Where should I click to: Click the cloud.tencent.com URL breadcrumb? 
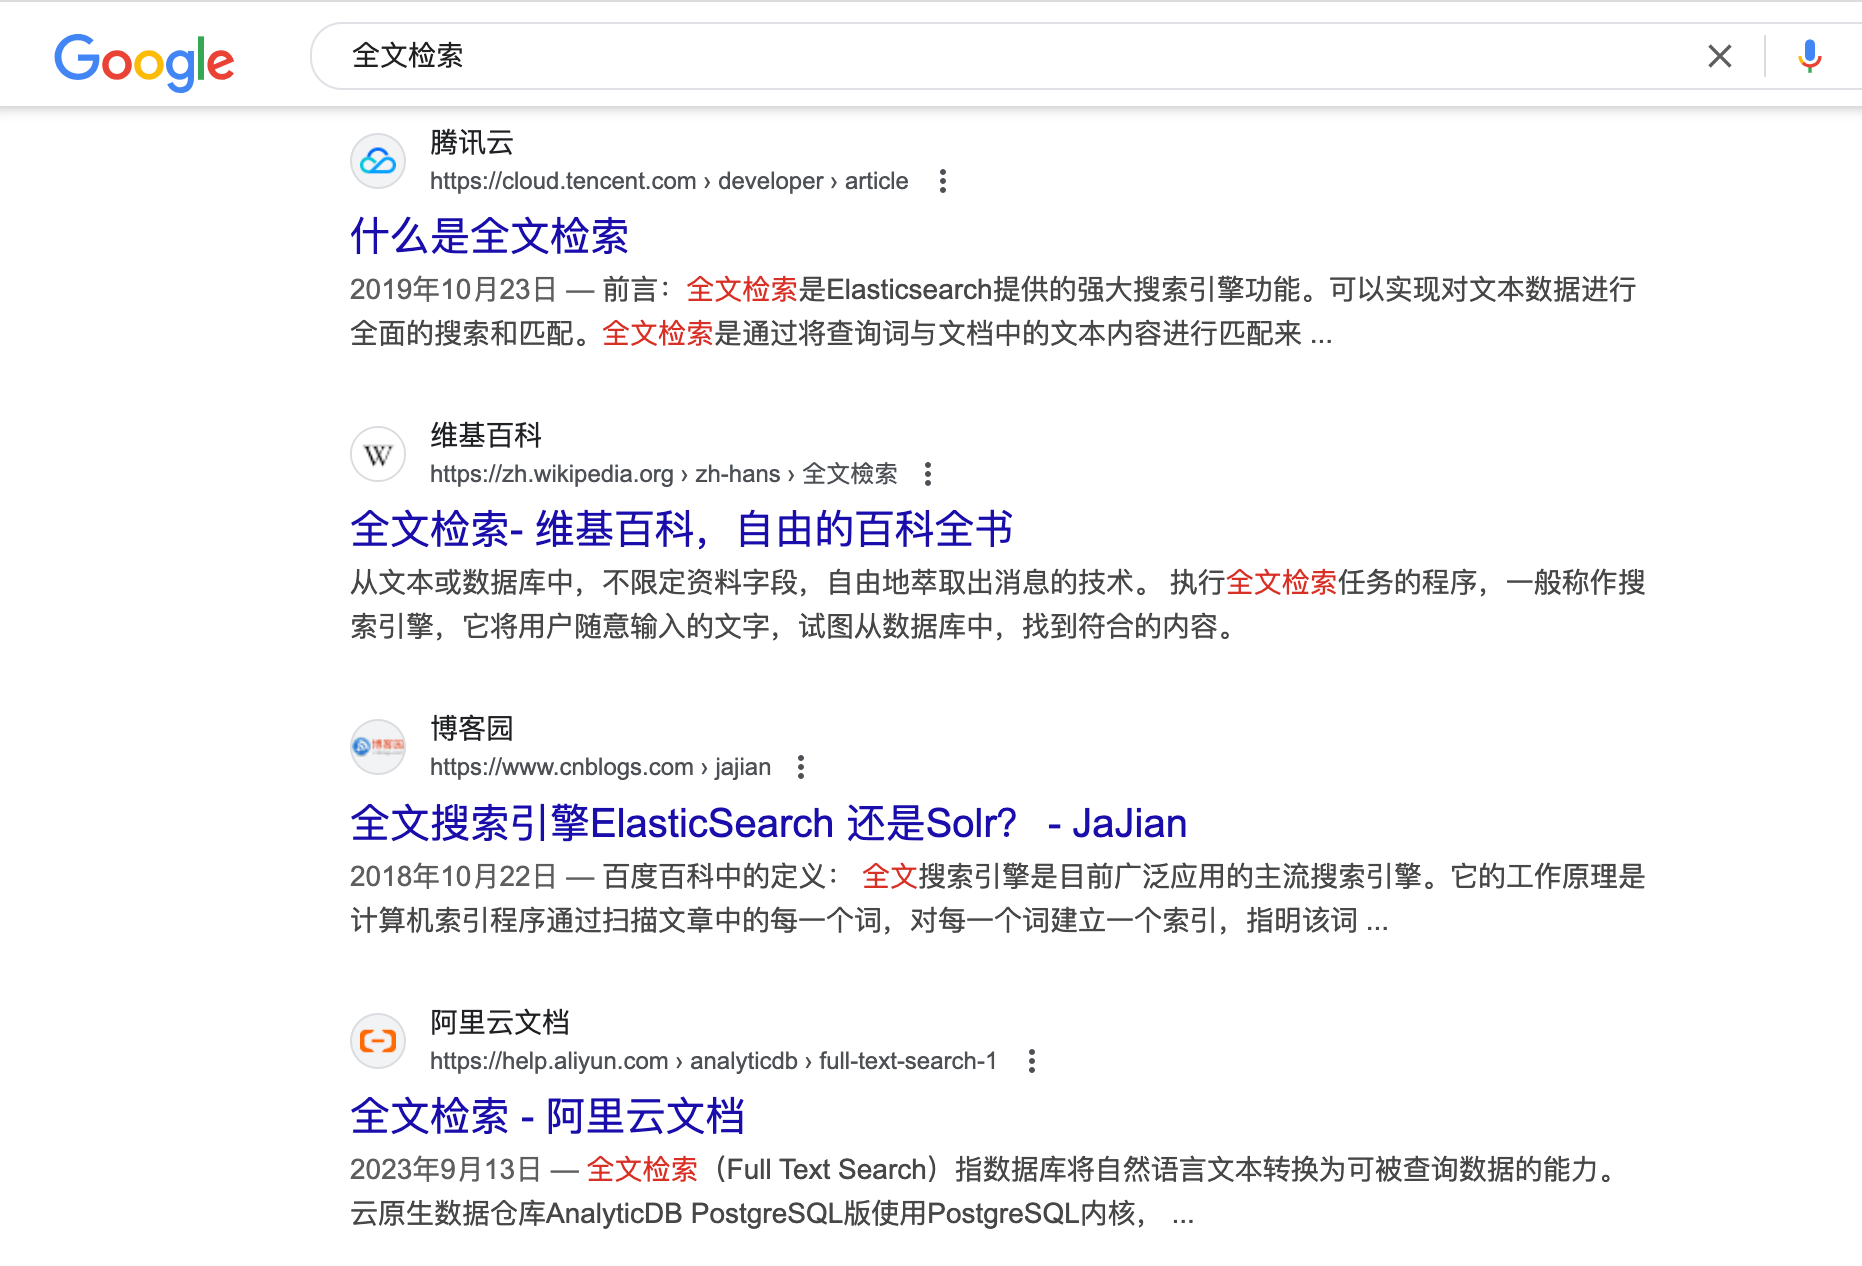[x=668, y=181]
